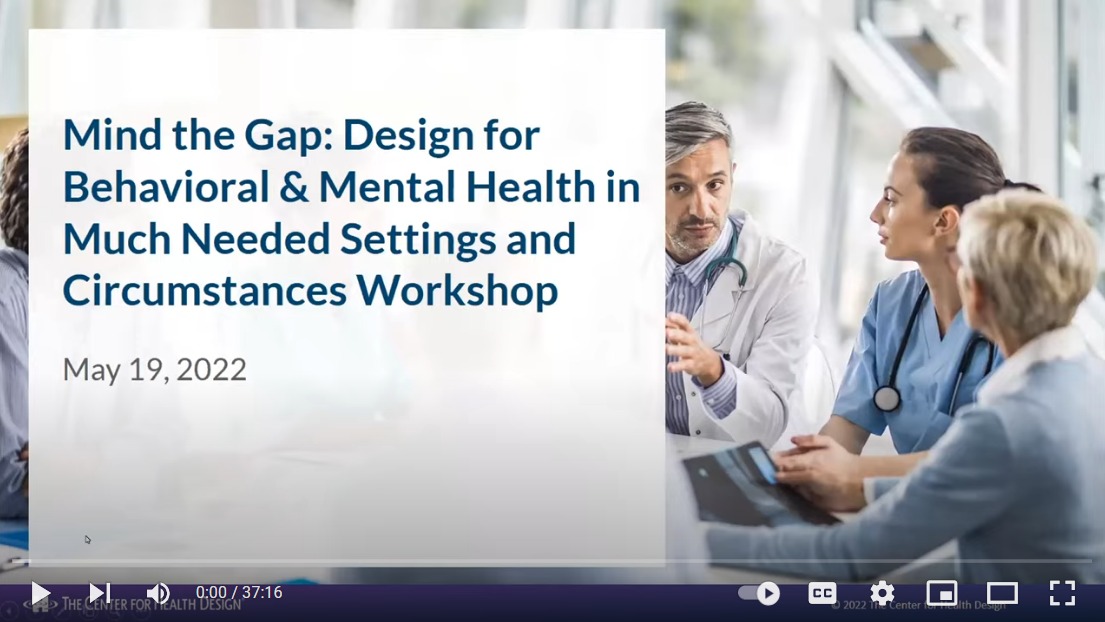This screenshot has height=622, width=1105.
Task: Mute the video volume
Action: pyautogui.click(x=158, y=593)
